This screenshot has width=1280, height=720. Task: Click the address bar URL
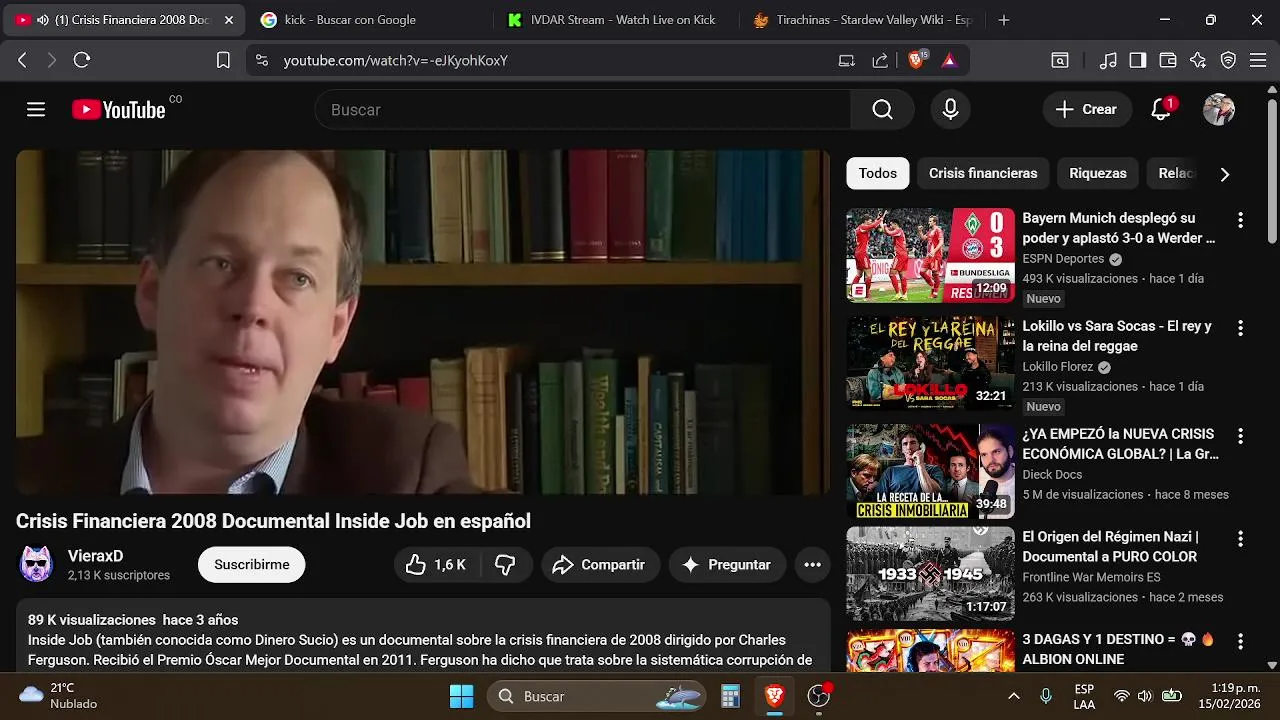click(396, 61)
